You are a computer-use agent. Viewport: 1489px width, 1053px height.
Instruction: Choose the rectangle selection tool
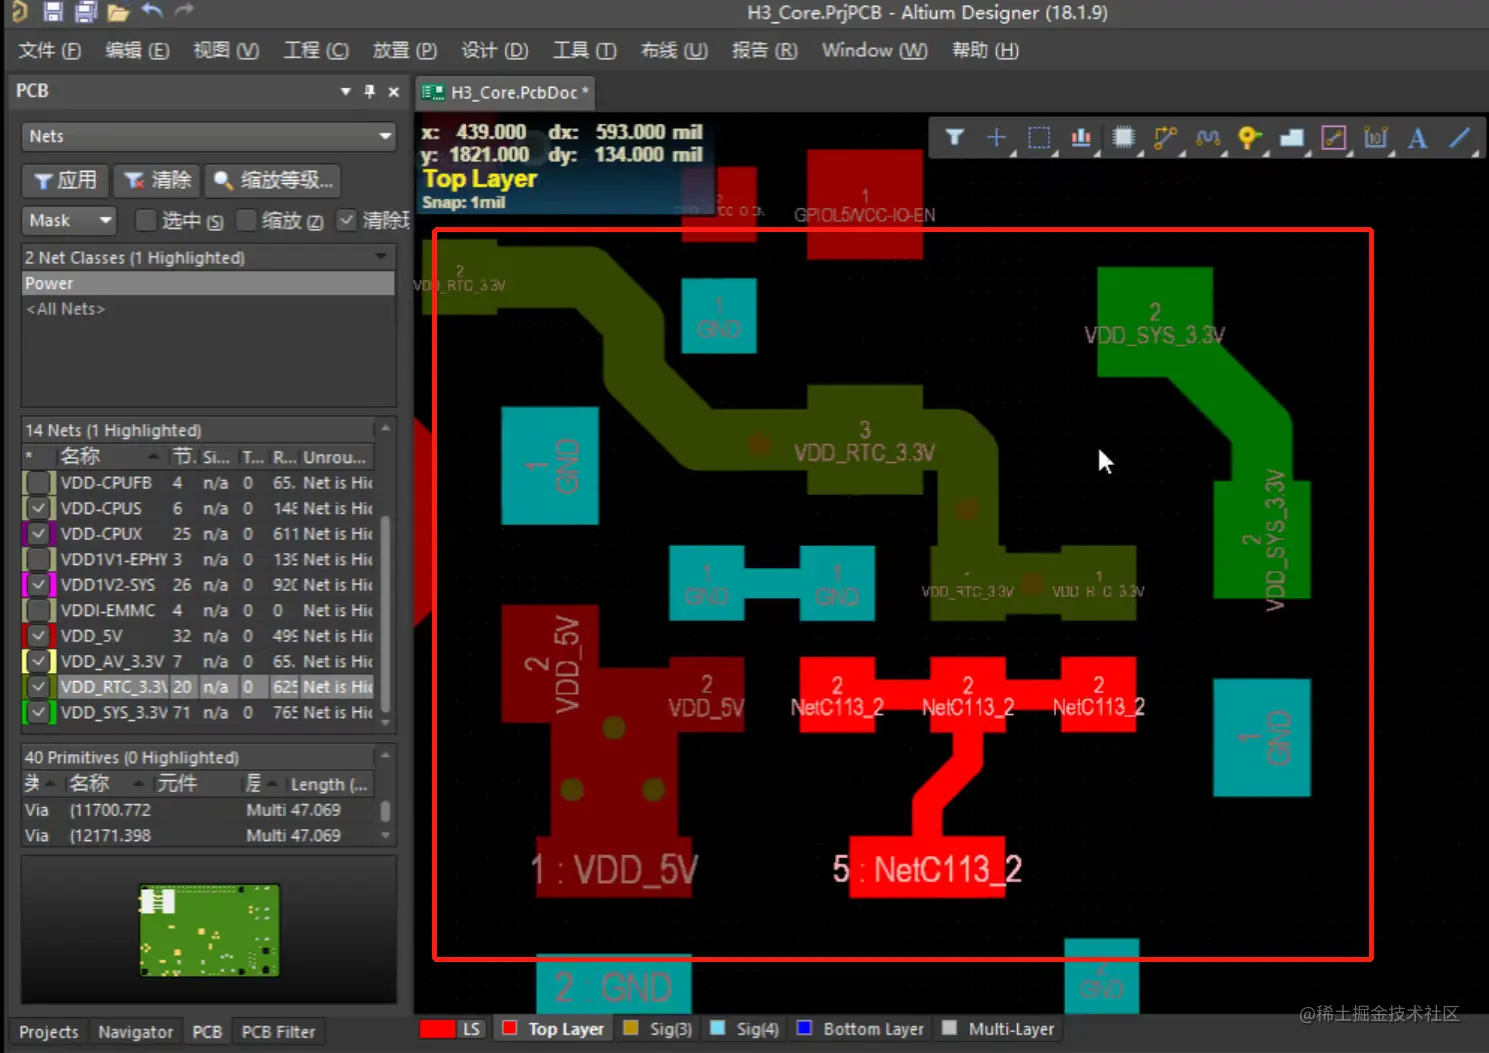coord(1039,138)
